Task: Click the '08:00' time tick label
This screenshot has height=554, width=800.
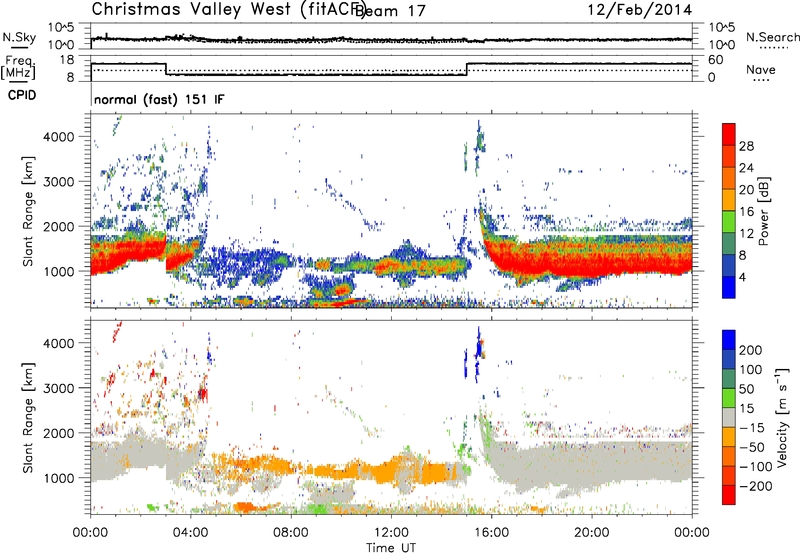Action: [x=291, y=532]
